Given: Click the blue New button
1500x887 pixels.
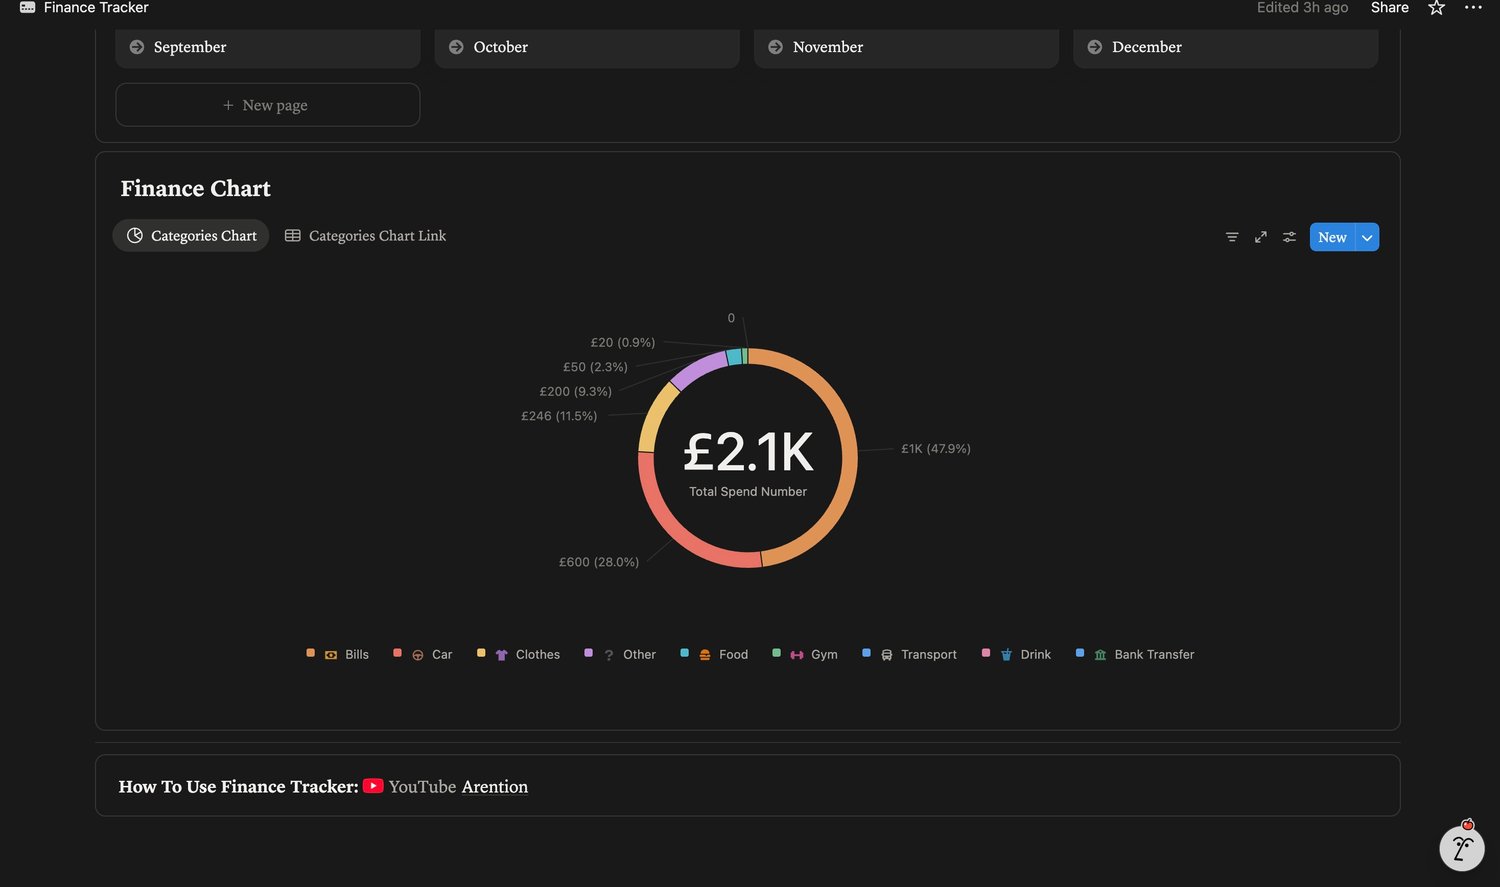Looking at the screenshot, I should point(1332,237).
